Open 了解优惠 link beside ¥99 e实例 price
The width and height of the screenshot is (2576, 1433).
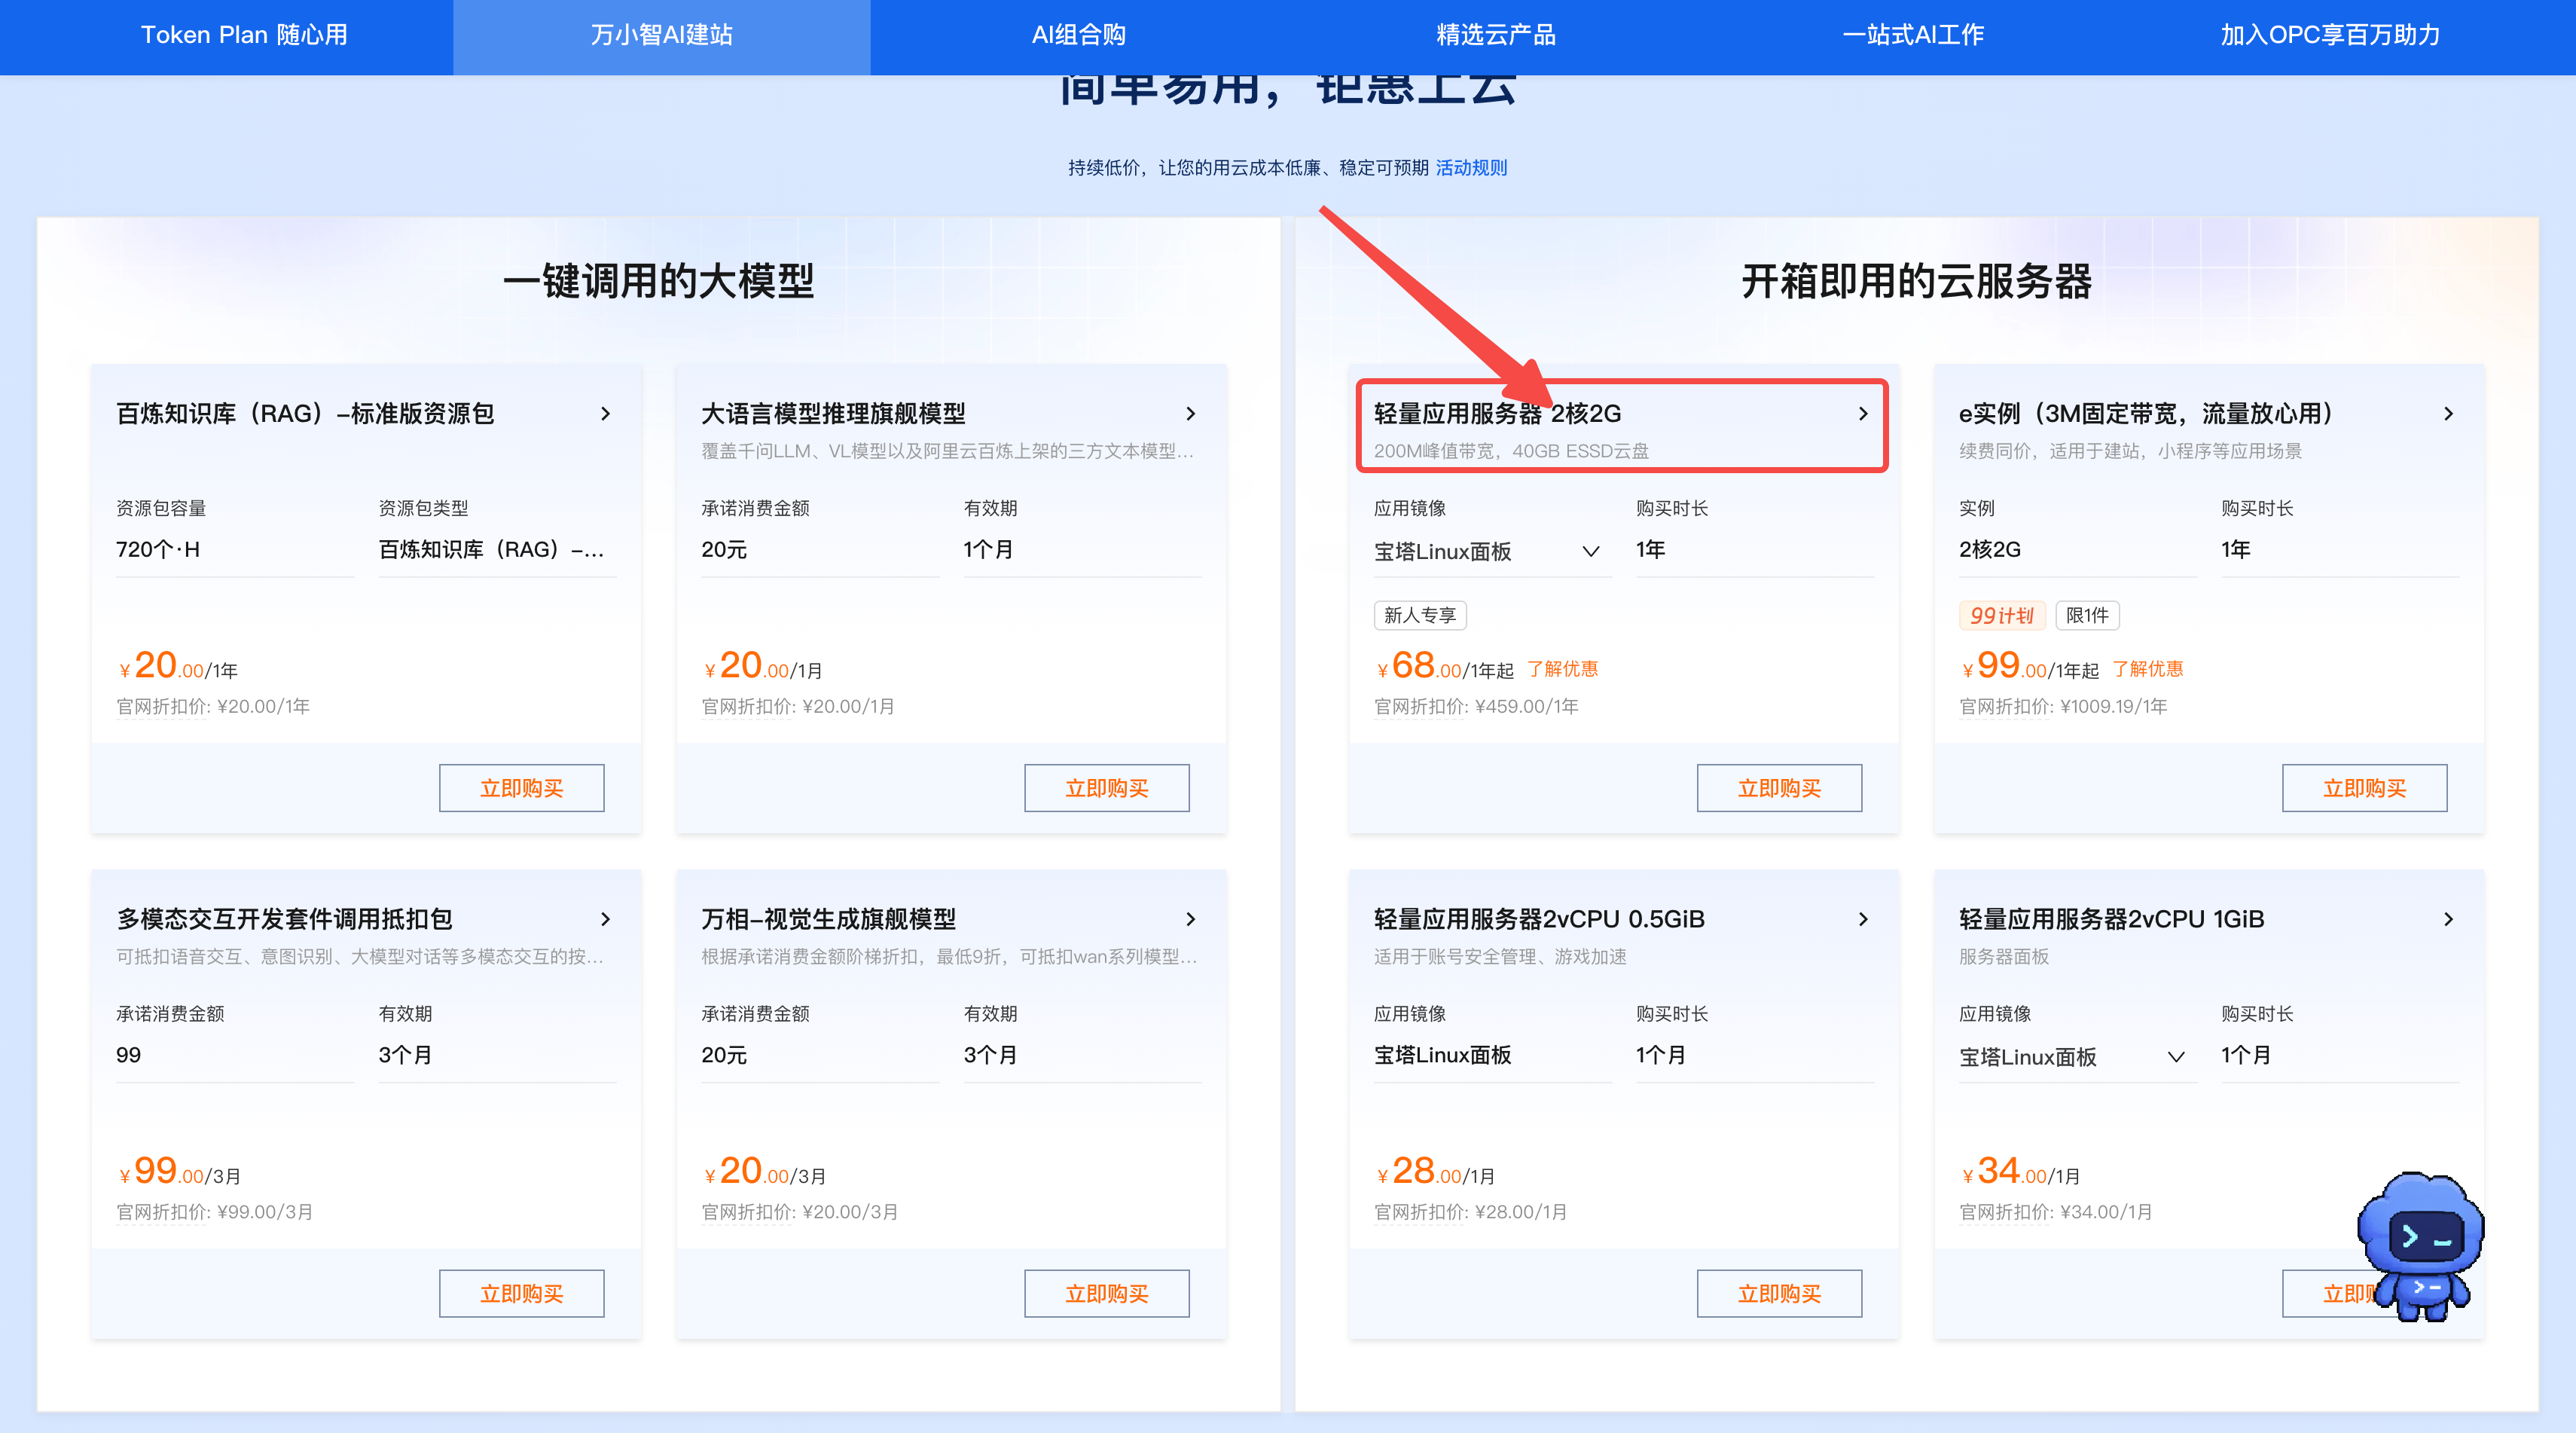[2147, 669]
